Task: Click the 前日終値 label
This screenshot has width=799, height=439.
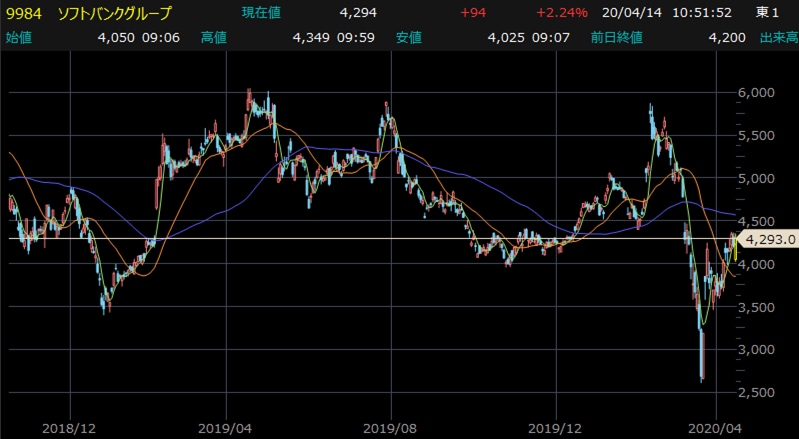Action: [617, 38]
